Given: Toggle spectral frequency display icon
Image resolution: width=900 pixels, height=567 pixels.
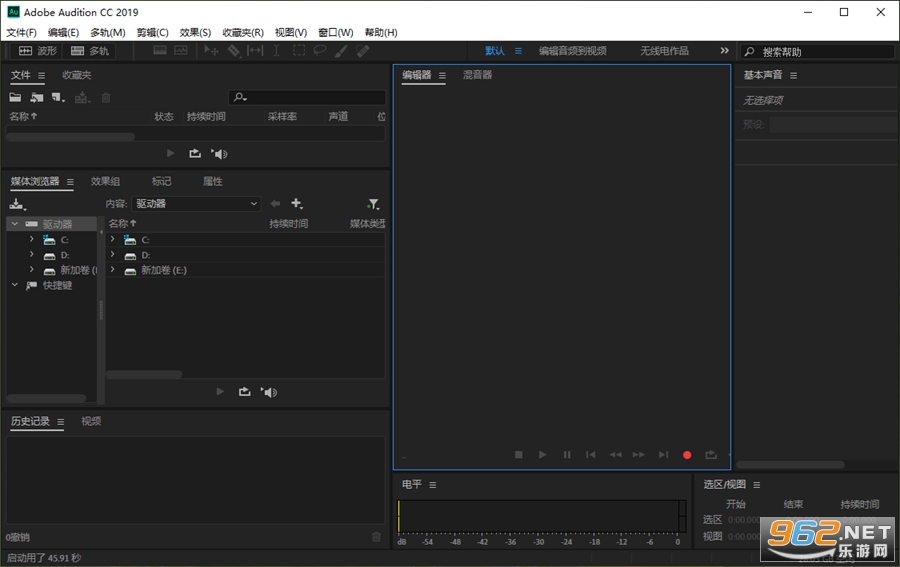Looking at the screenshot, I should coord(160,51).
